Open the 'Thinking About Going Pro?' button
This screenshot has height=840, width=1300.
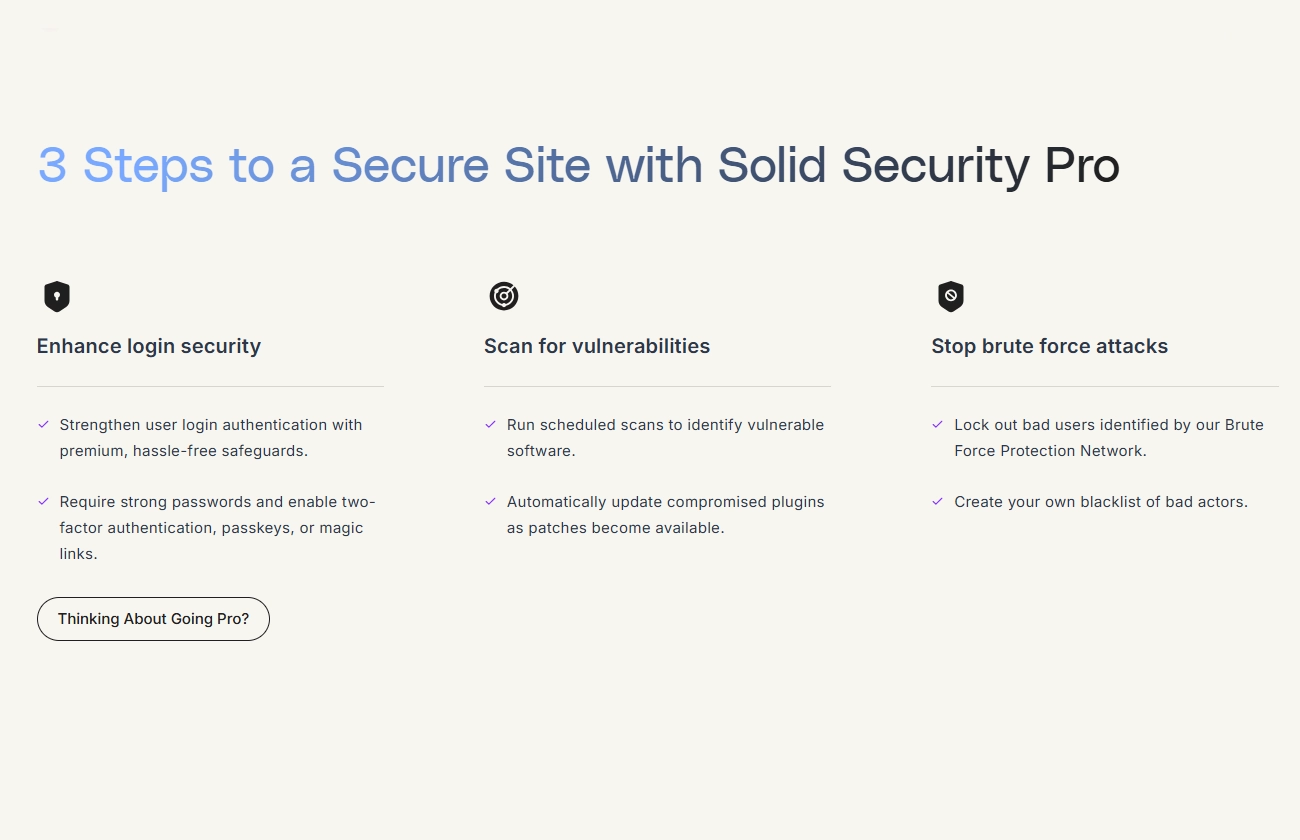coord(153,619)
